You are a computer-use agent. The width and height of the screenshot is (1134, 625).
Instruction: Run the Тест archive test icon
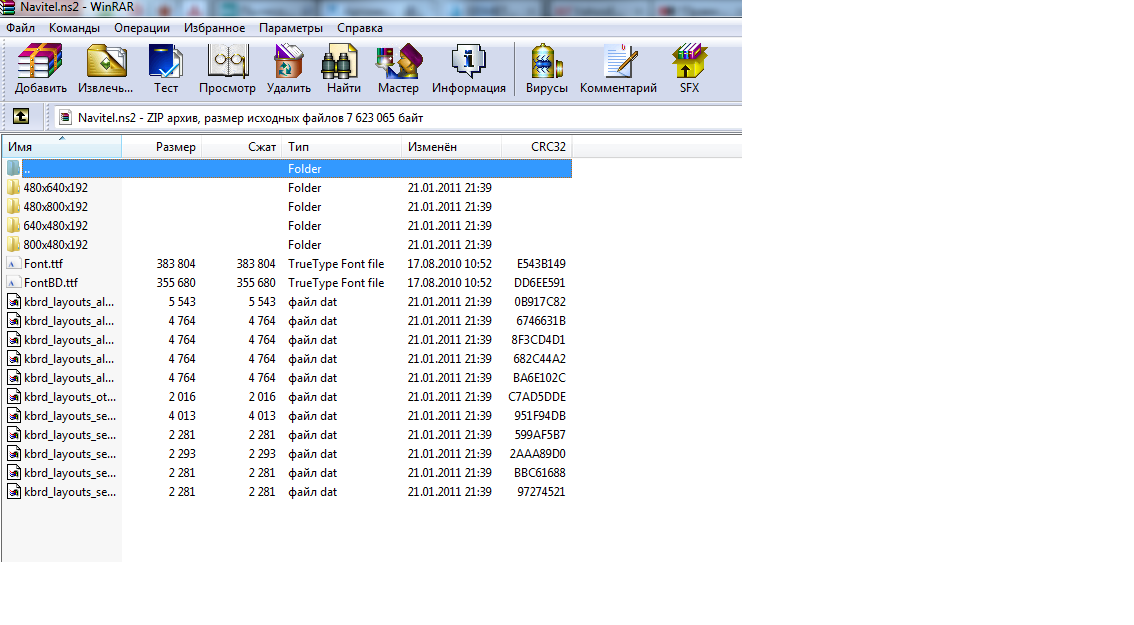coord(166,68)
